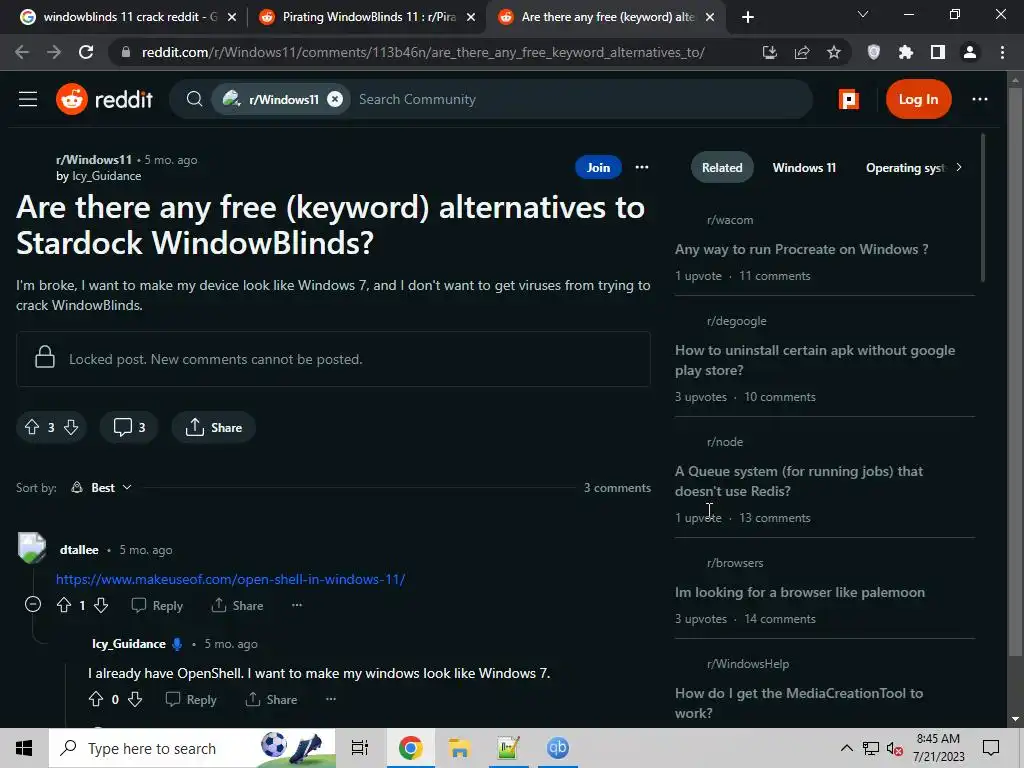Expand more related topics with the chevron

coord(959,167)
